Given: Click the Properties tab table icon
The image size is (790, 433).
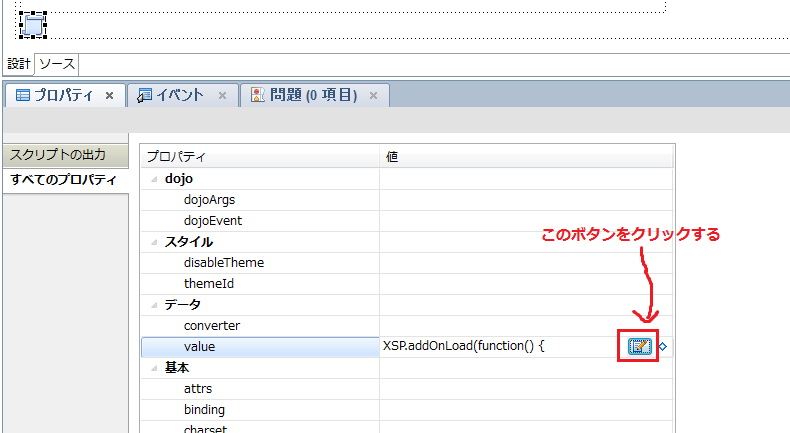Looking at the screenshot, I should tap(23, 95).
